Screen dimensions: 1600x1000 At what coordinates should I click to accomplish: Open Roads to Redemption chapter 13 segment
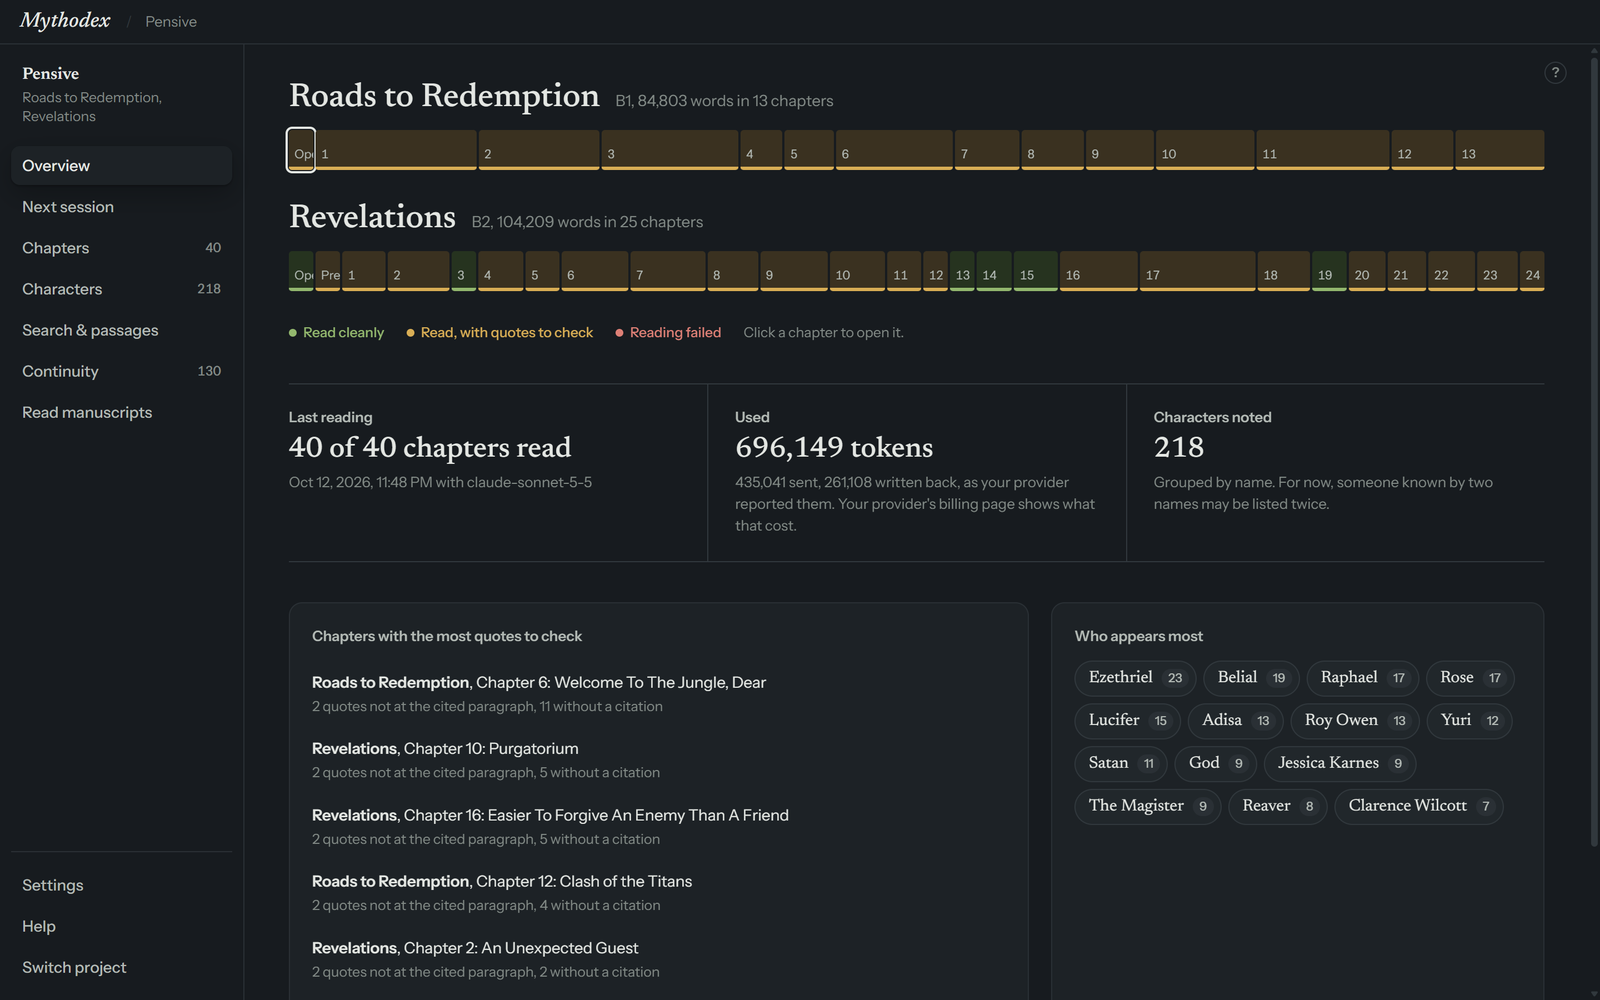[x=1500, y=150]
